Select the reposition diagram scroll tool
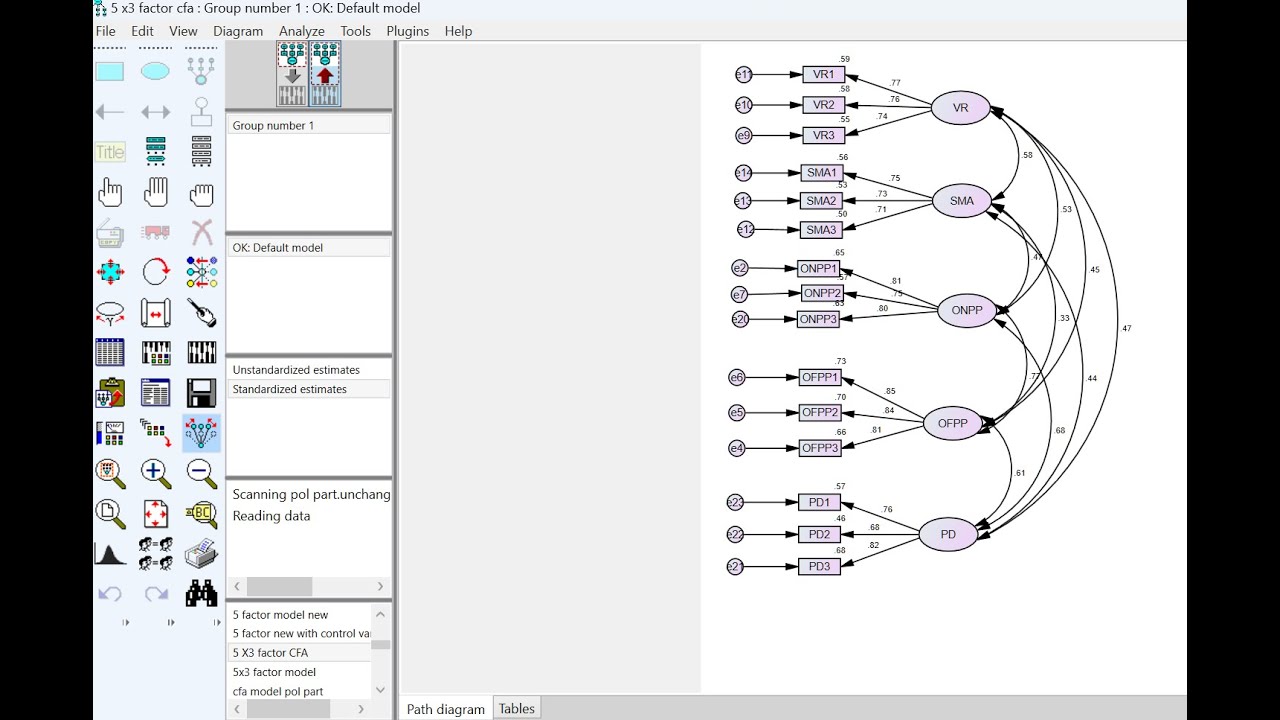1280x720 pixels. (155, 313)
